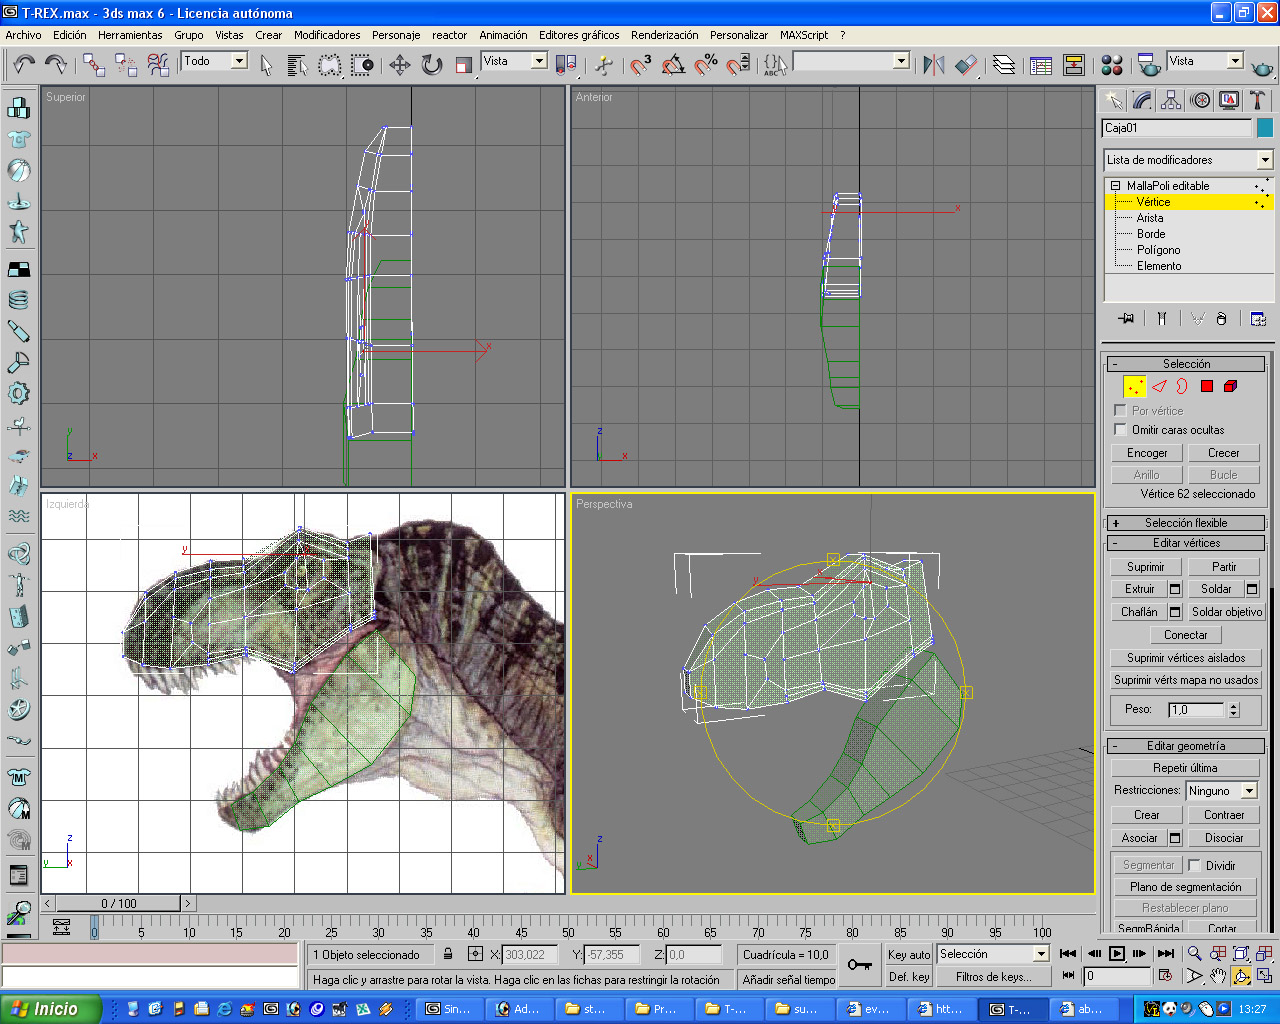The height and width of the screenshot is (1024, 1280).
Task: Select the Move tool in toolbar
Action: [399, 65]
